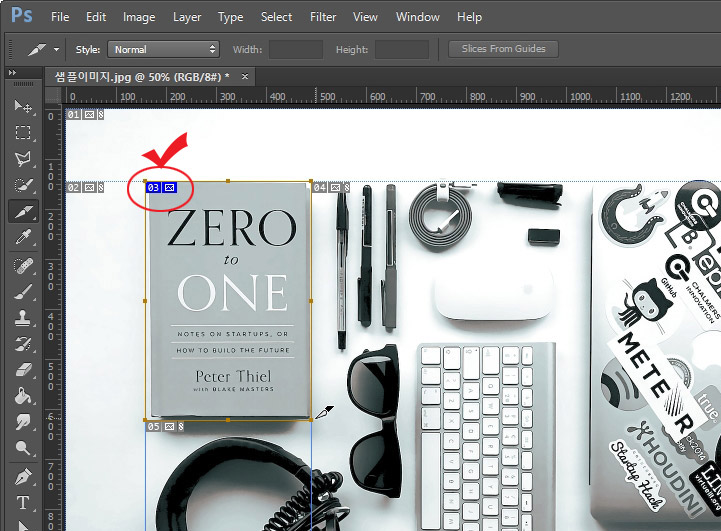Open the Window menu
Screen dimensions: 721x531
point(418,17)
